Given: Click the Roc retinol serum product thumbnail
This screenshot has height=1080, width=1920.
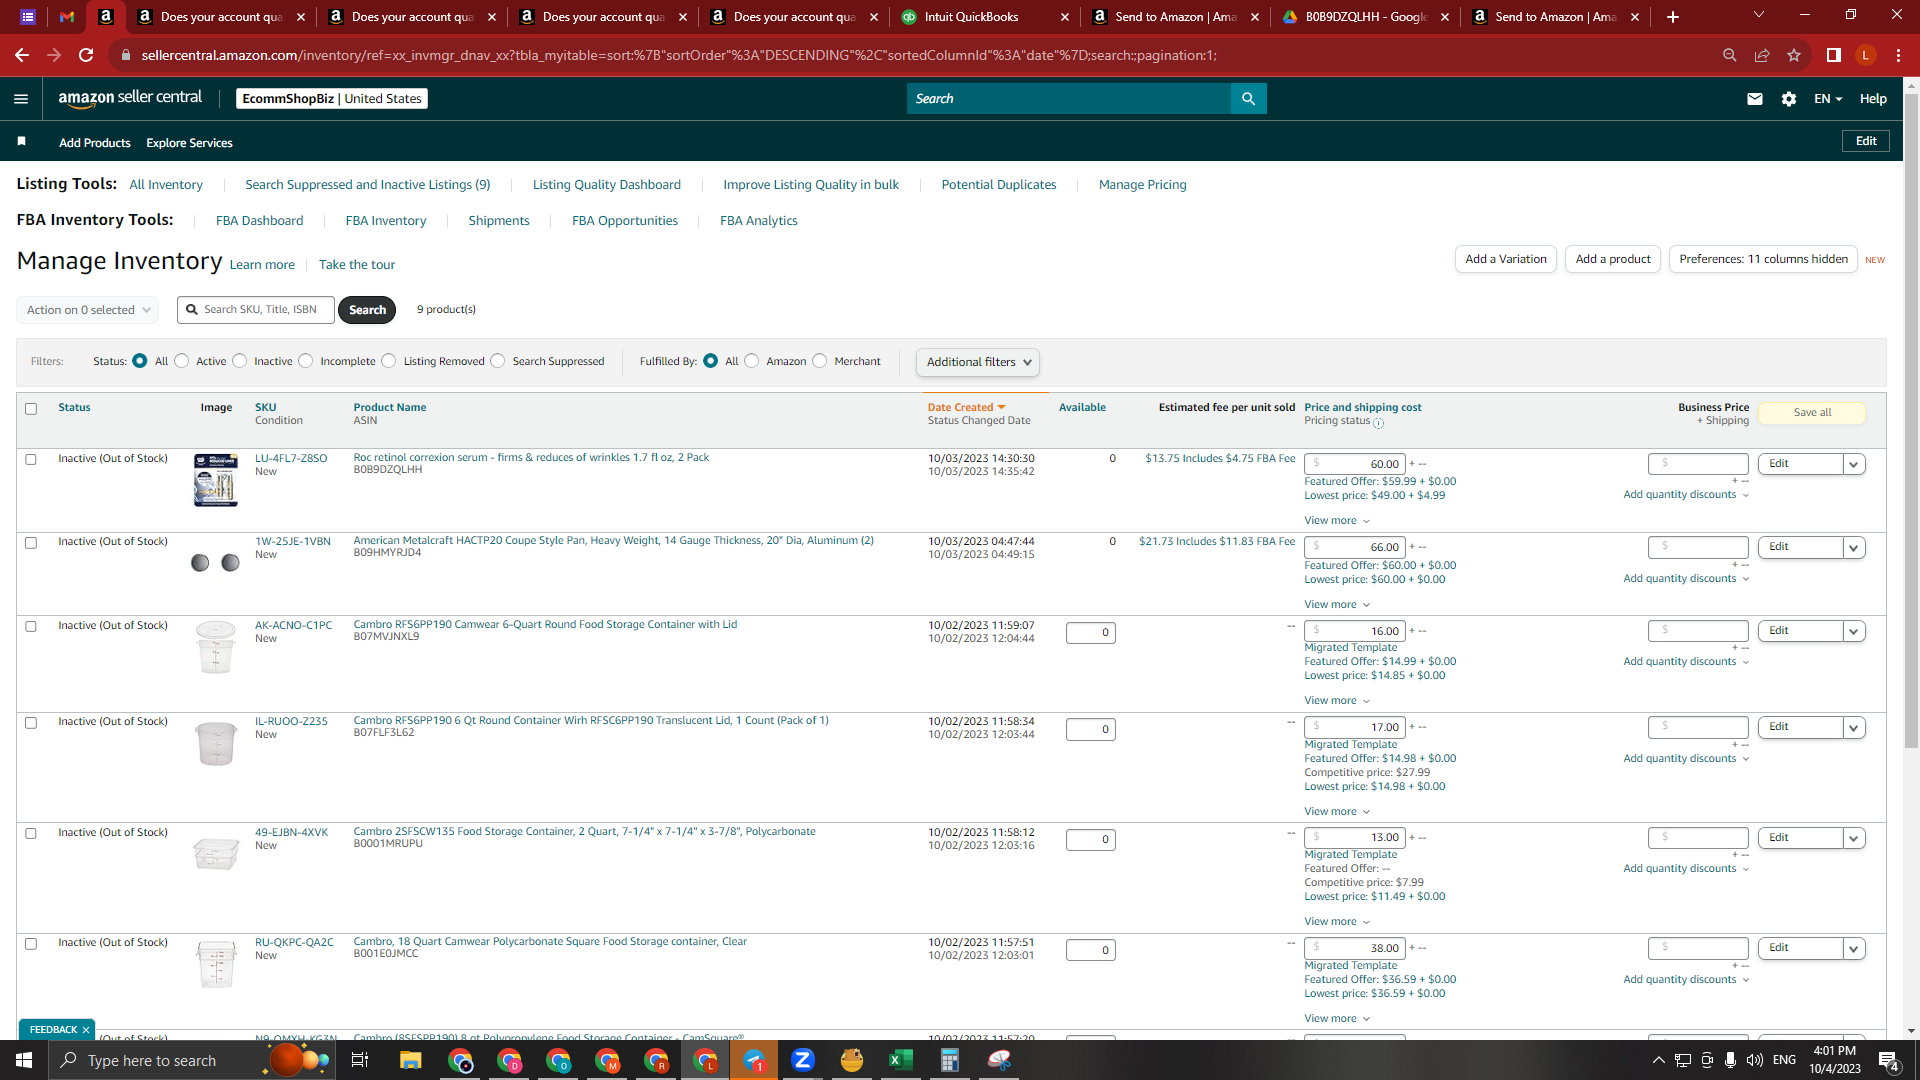Looking at the screenshot, I should [x=216, y=480].
